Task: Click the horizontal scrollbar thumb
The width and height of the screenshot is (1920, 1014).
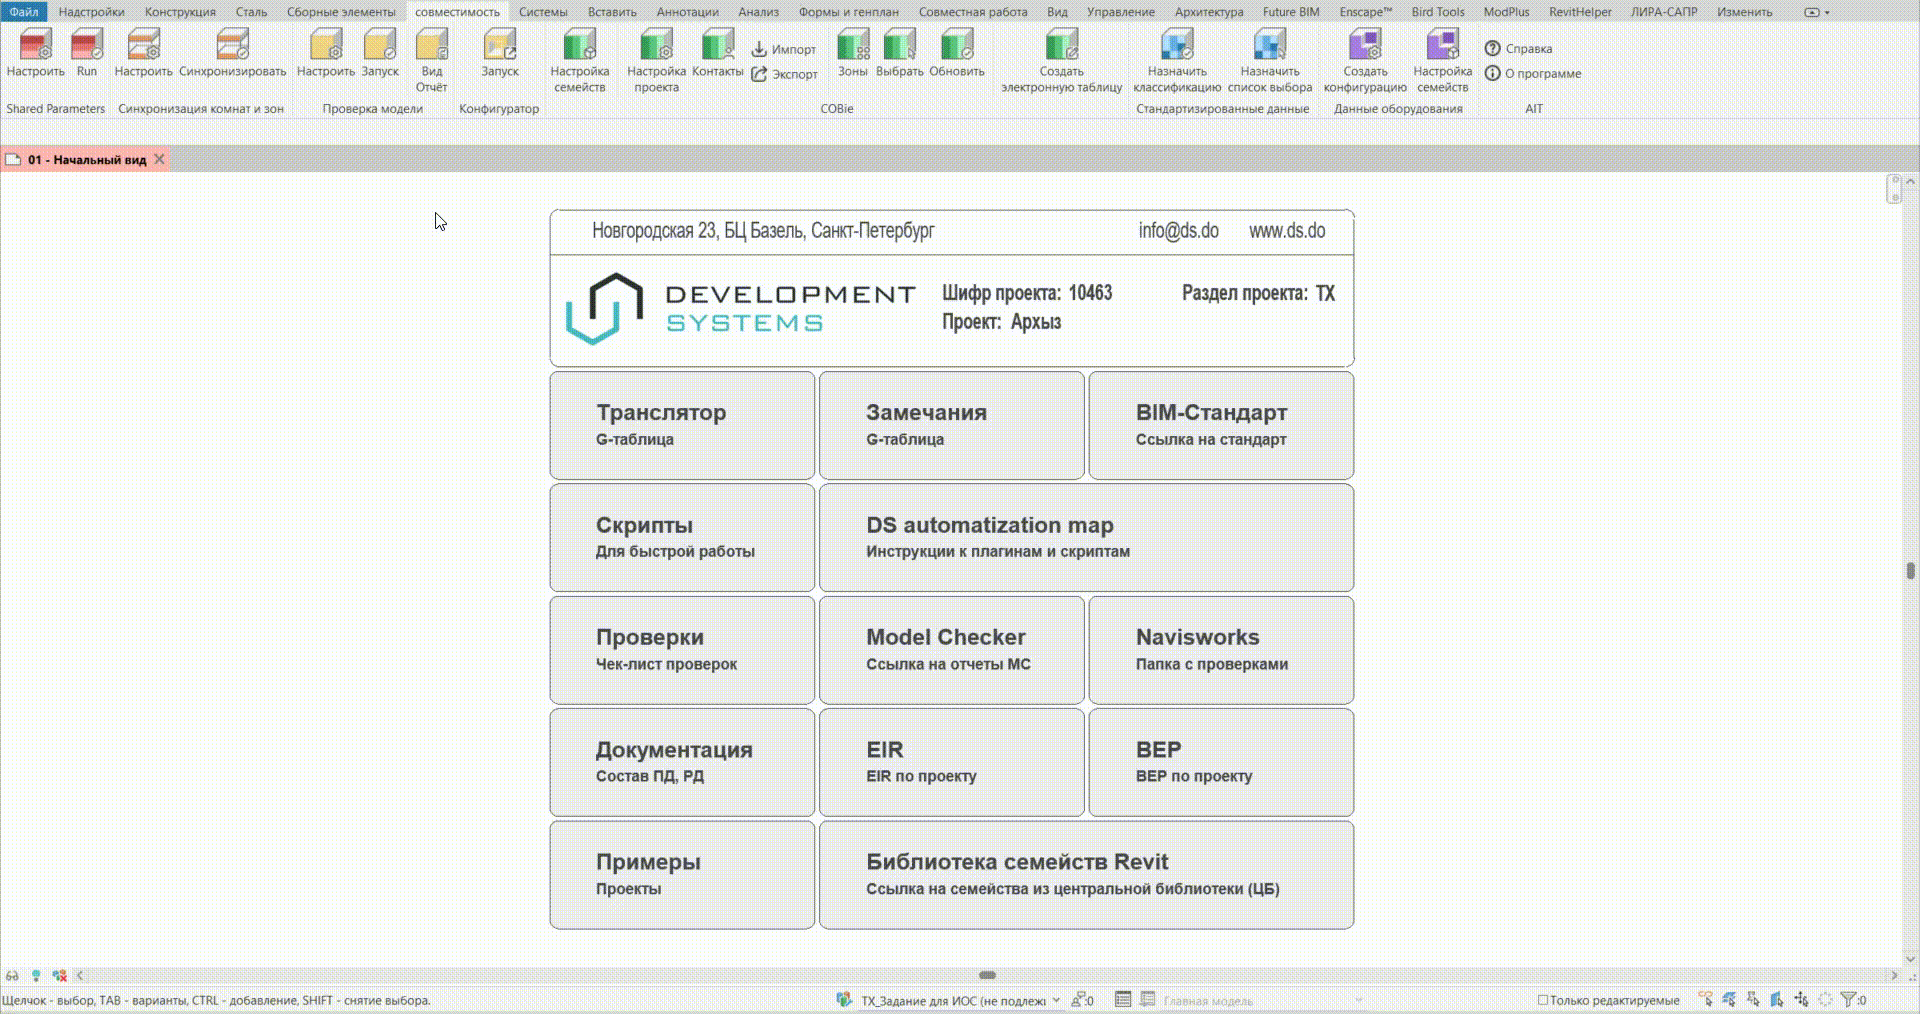Action: pos(987,975)
